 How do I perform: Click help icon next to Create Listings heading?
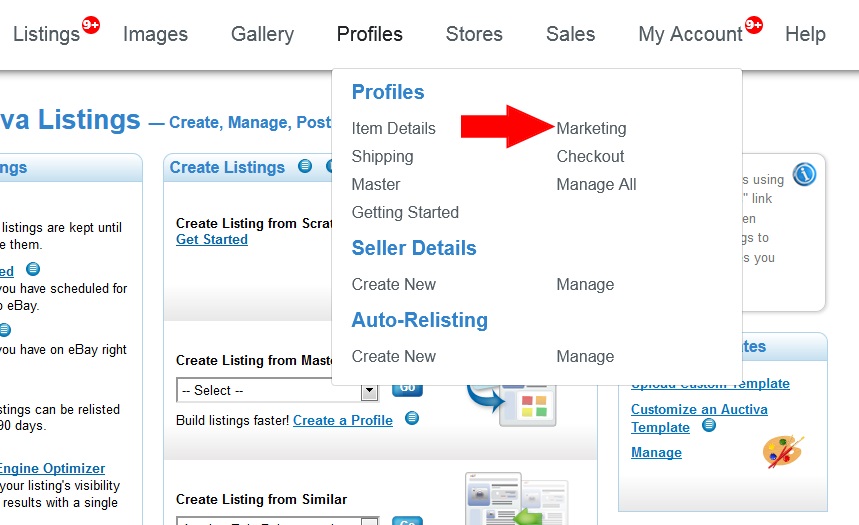coord(305,166)
